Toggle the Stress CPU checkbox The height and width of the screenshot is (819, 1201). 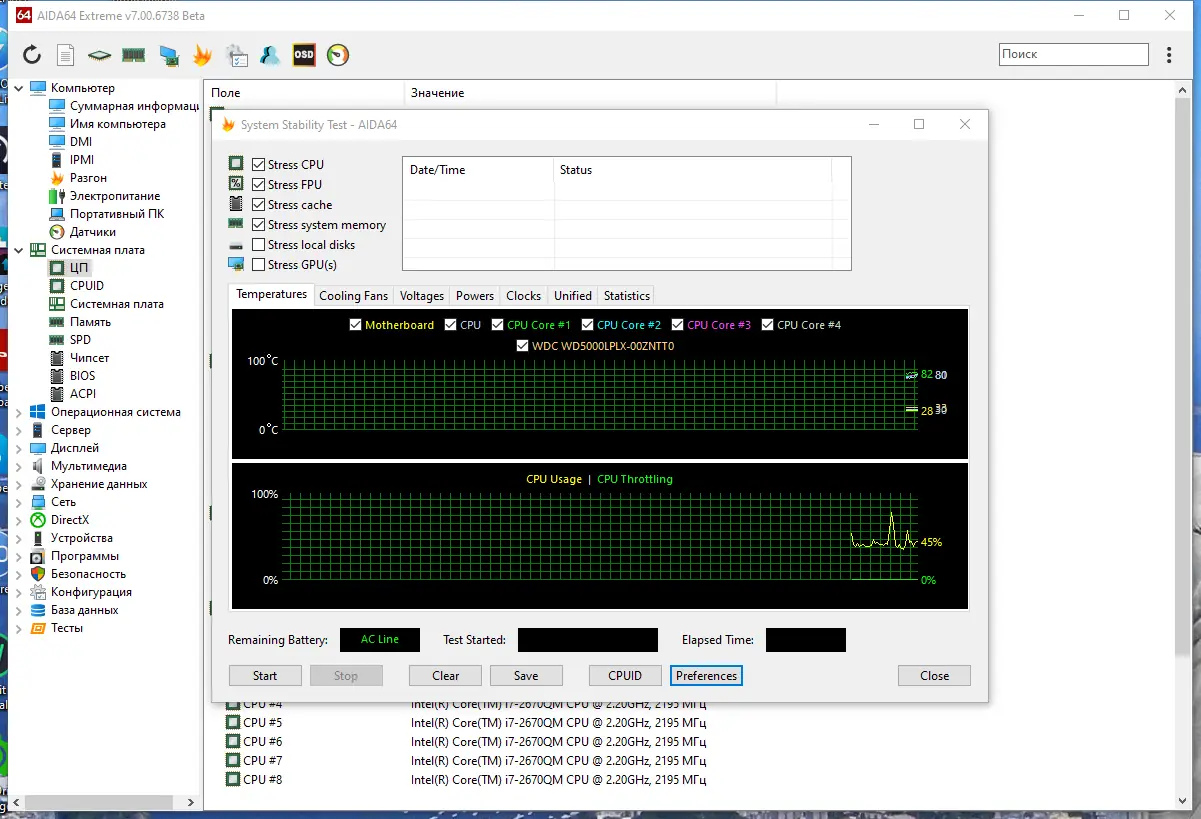(x=259, y=164)
